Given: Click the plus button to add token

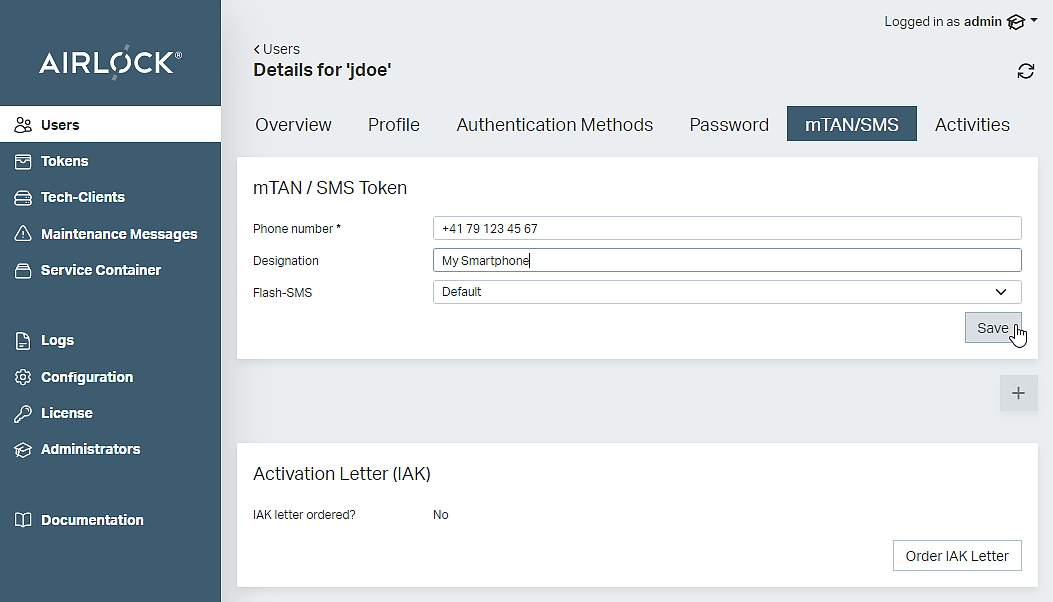Looking at the screenshot, I should click(x=1018, y=393).
